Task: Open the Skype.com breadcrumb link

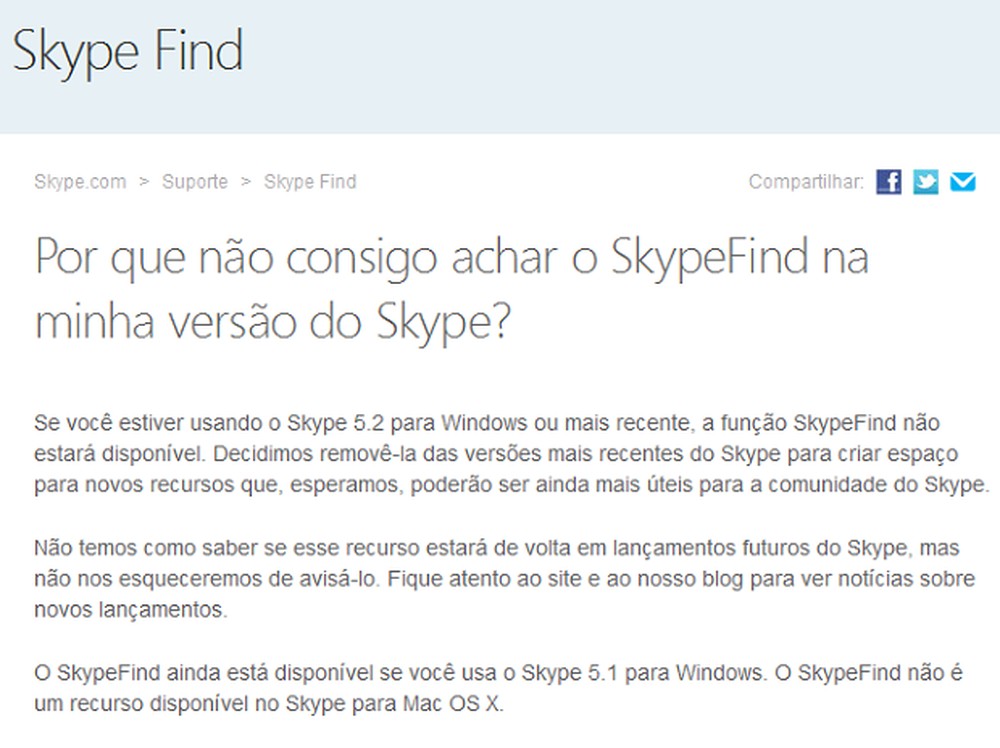Action: pyautogui.click(x=80, y=182)
